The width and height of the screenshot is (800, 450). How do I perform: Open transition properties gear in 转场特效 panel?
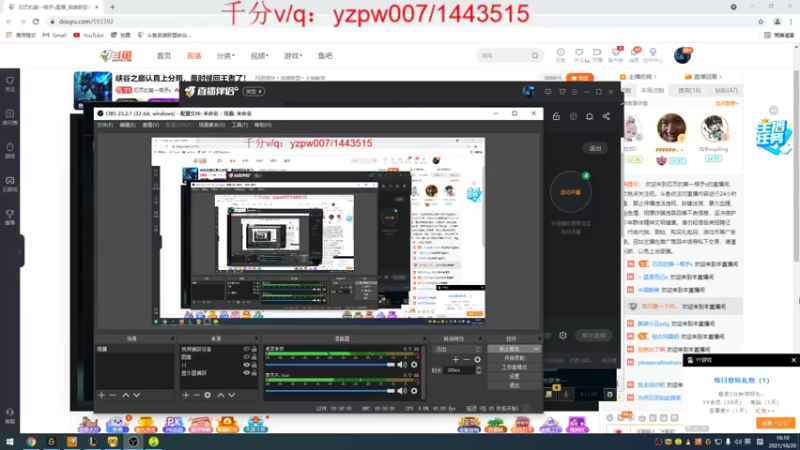[x=478, y=360]
